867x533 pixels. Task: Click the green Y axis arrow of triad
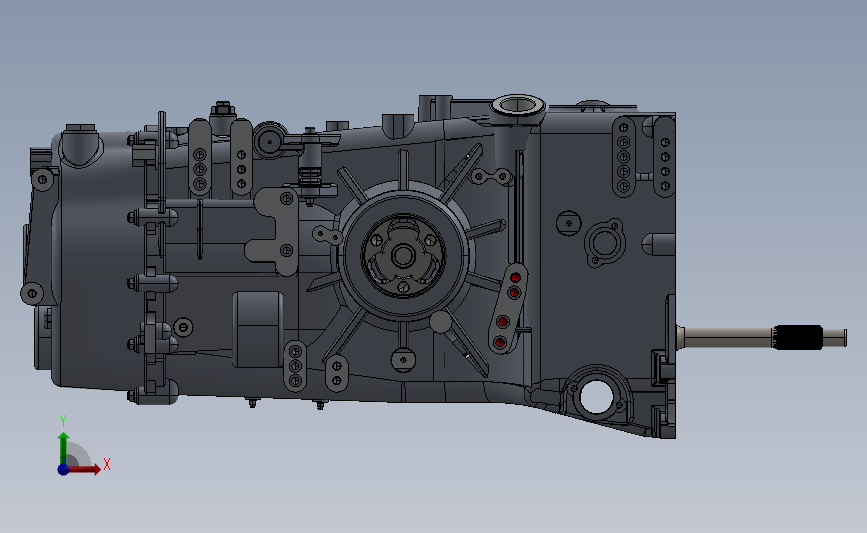[x=63, y=448]
